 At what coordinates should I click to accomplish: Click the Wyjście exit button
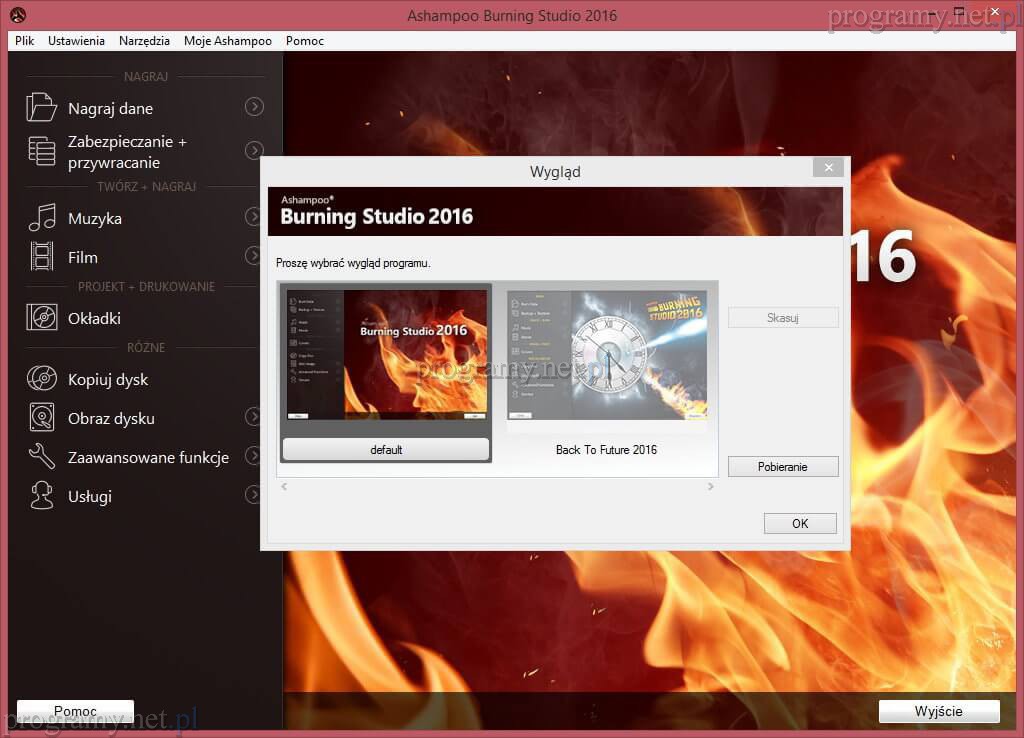[938, 711]
